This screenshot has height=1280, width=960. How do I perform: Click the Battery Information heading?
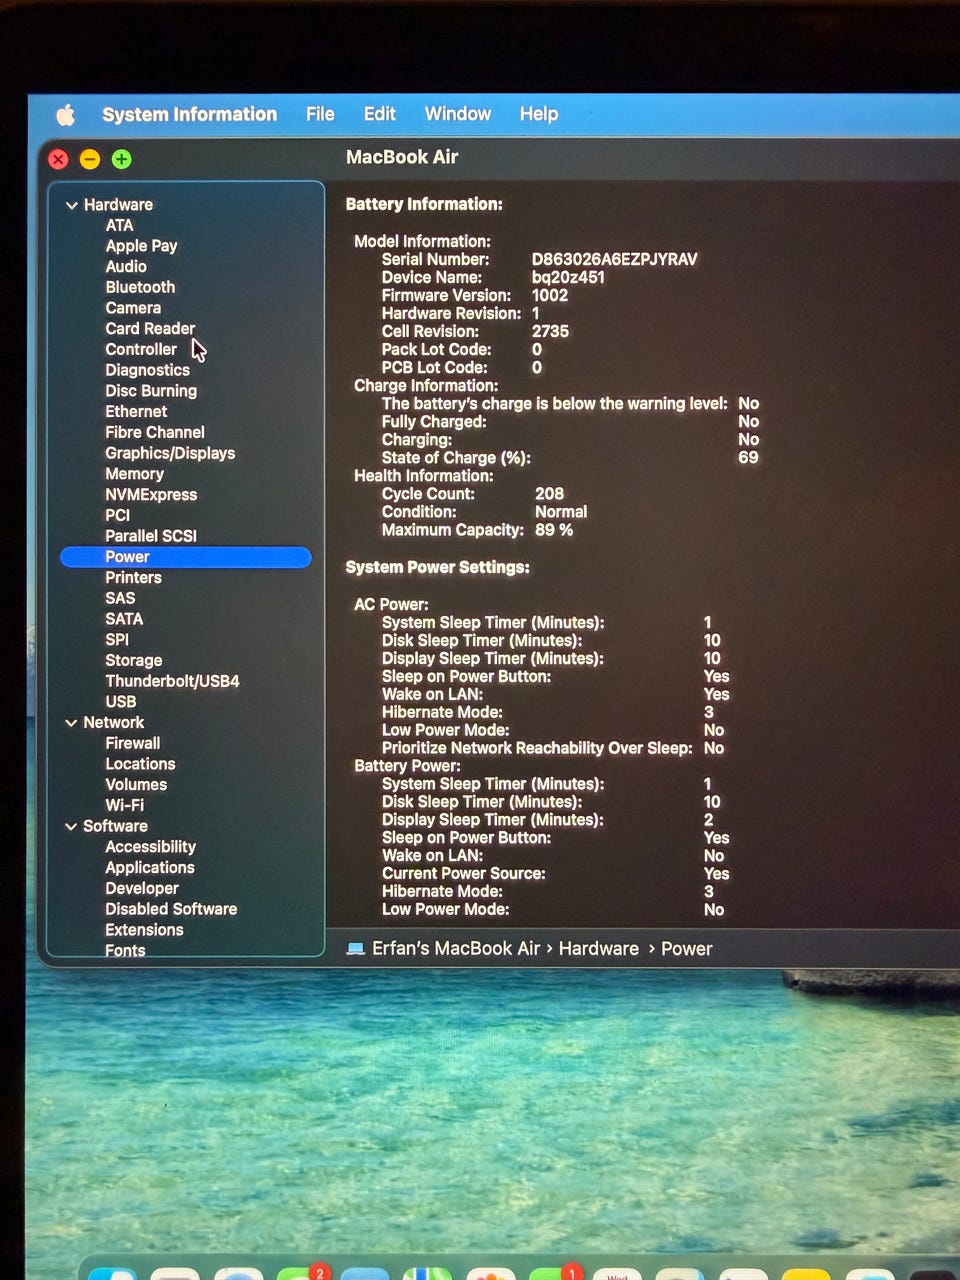(x=424, y=204)
